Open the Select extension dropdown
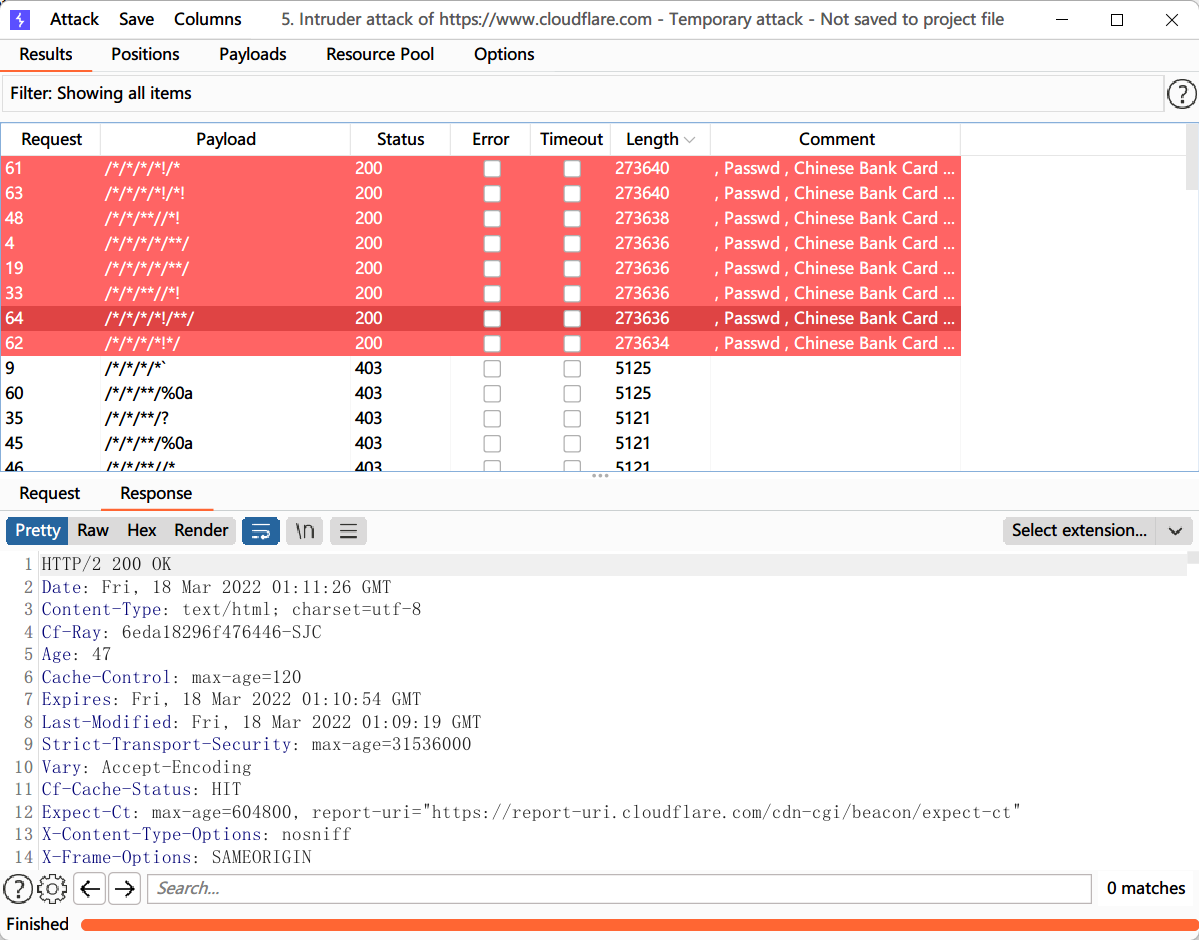 (1097, 531)
